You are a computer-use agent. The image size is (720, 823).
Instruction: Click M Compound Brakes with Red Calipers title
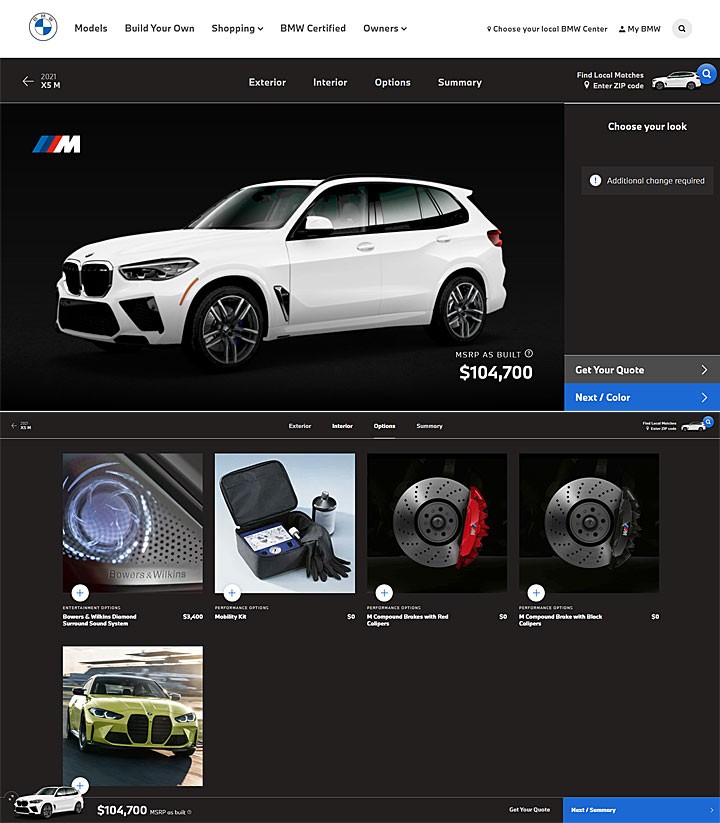[408, 620]
